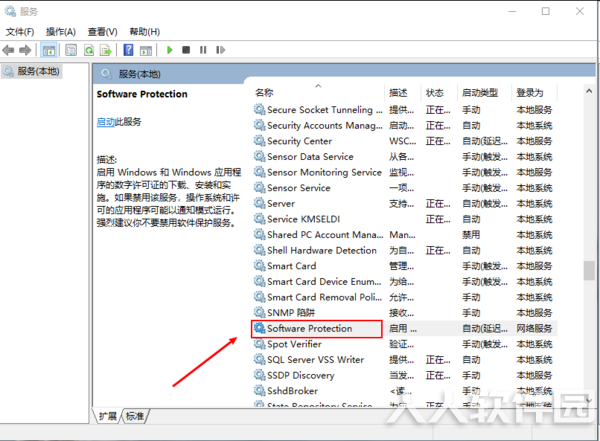
Task: Click gear icon beside Server
Action: 259,203
